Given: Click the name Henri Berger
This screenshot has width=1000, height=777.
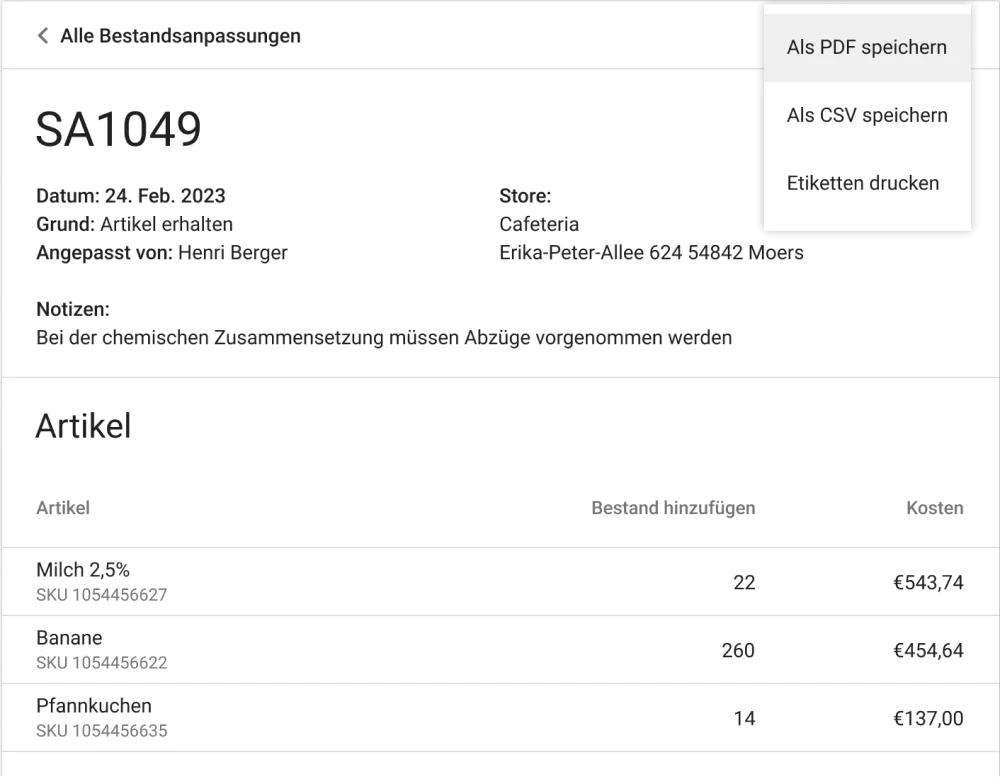Looking at the screenshot, I should [x=231, y=252].
